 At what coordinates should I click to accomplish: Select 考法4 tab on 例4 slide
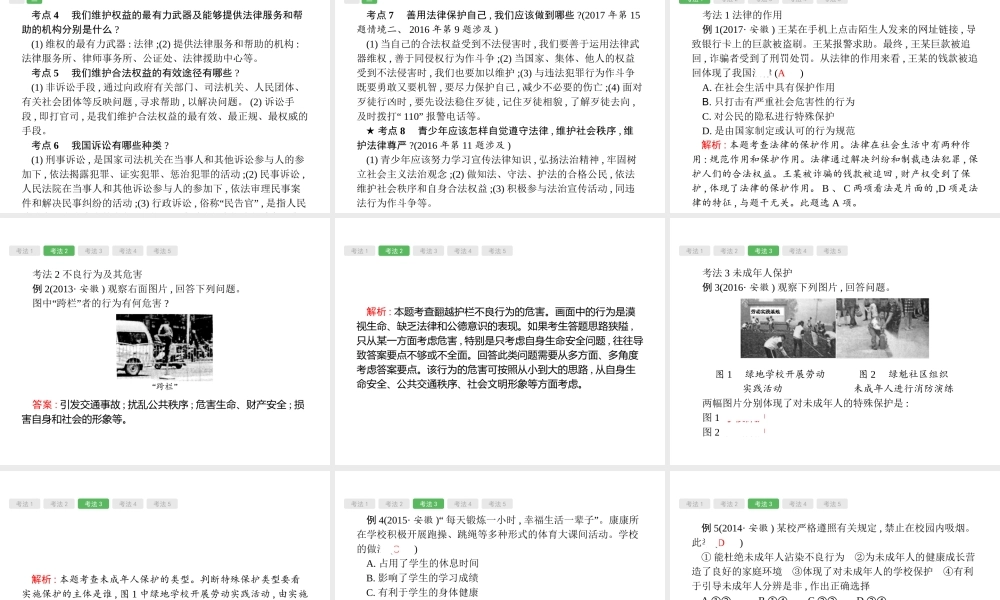[x=462, y=504]
